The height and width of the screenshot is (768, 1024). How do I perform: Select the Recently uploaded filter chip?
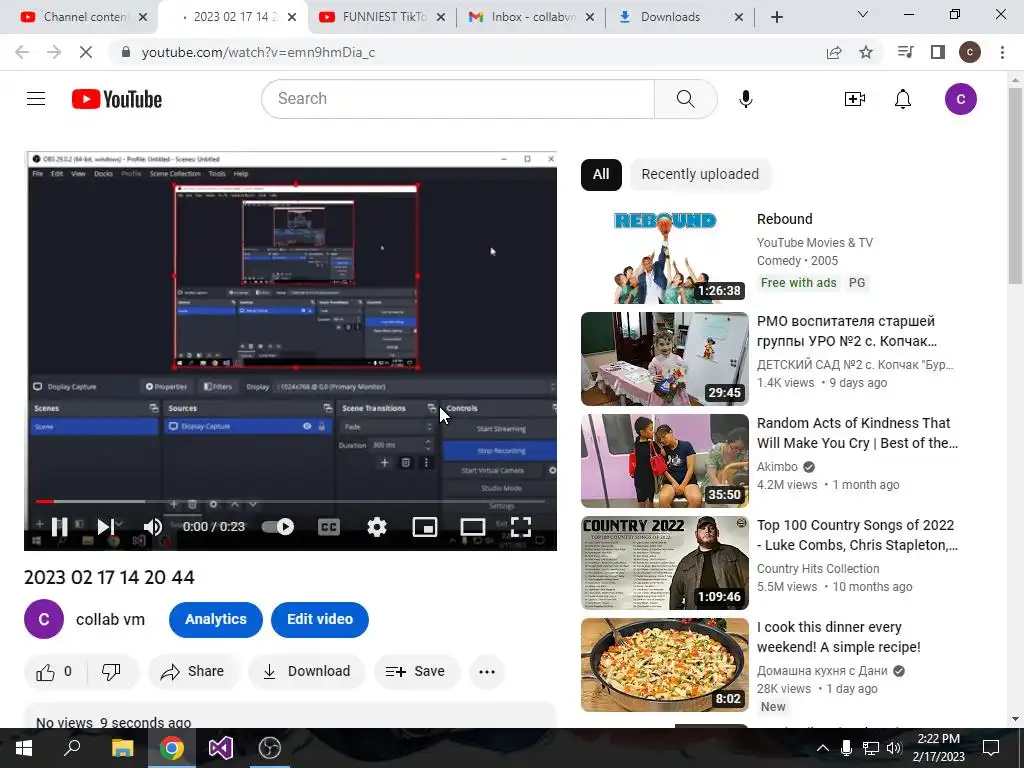click(x=700, y=174)
